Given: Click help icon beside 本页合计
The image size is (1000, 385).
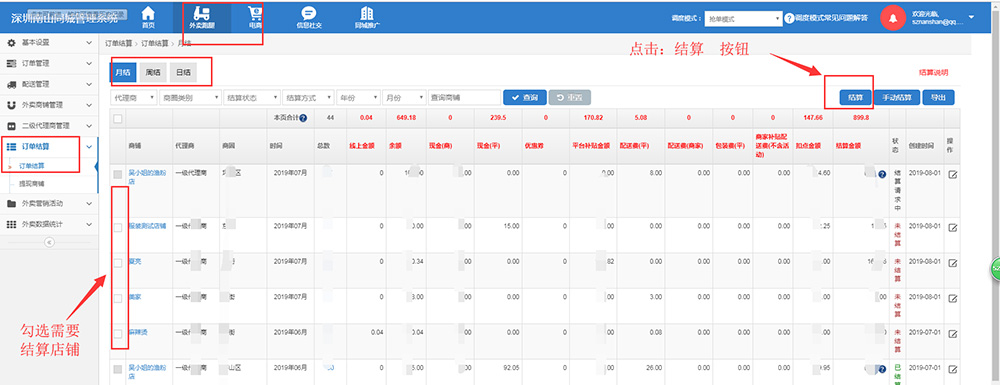Looking at the screenshot, I should (x=303, y=118).
